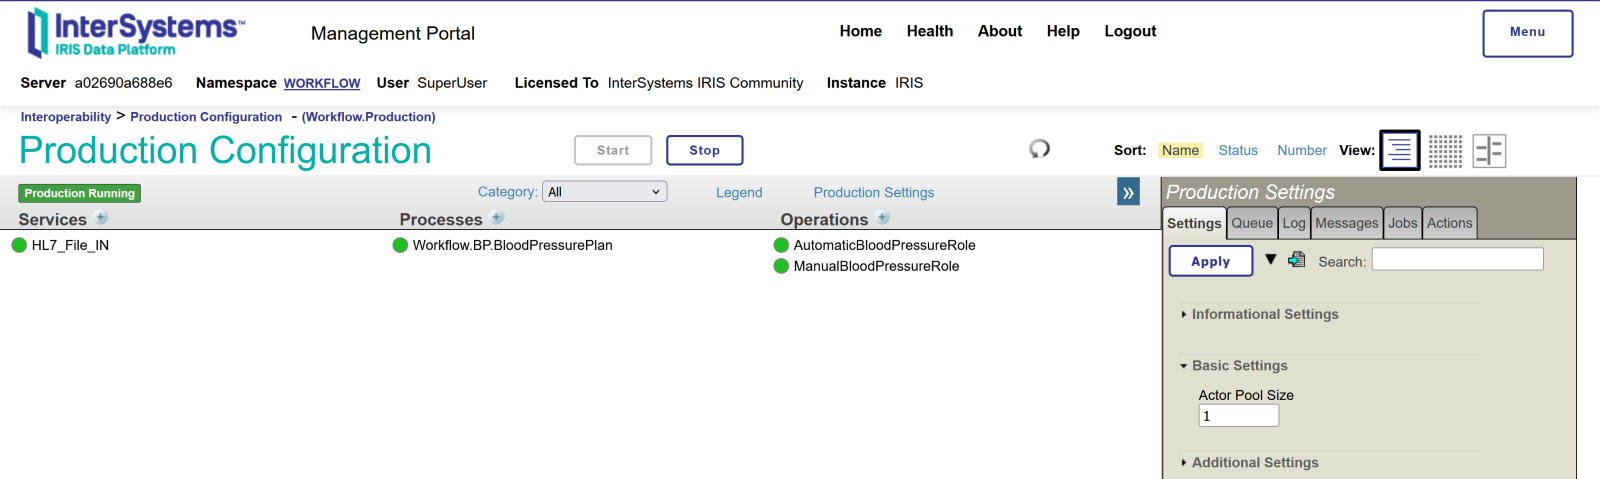Add a new operation via plus icon
Viewport: 1600px width, 479px height.
[x=883, y=218]
